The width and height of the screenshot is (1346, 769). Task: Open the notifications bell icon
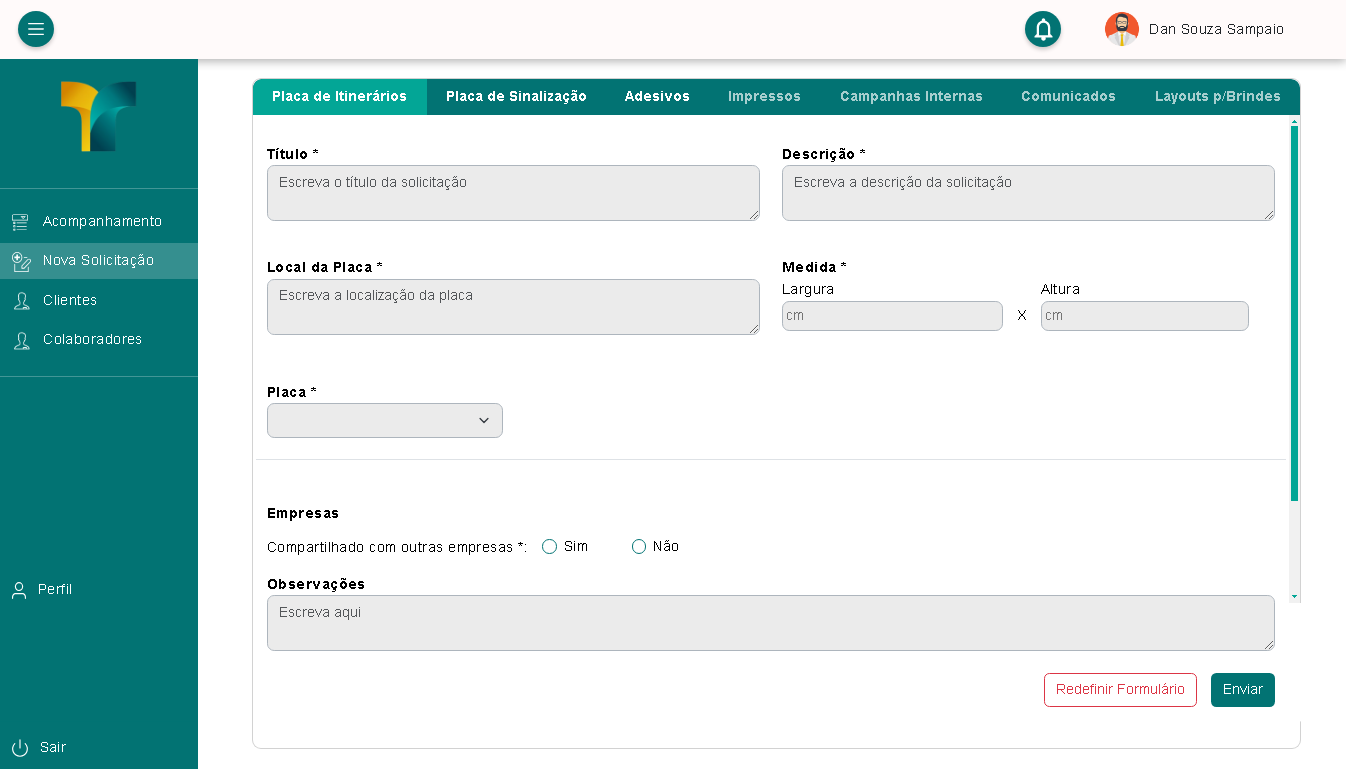point(1042,29)
